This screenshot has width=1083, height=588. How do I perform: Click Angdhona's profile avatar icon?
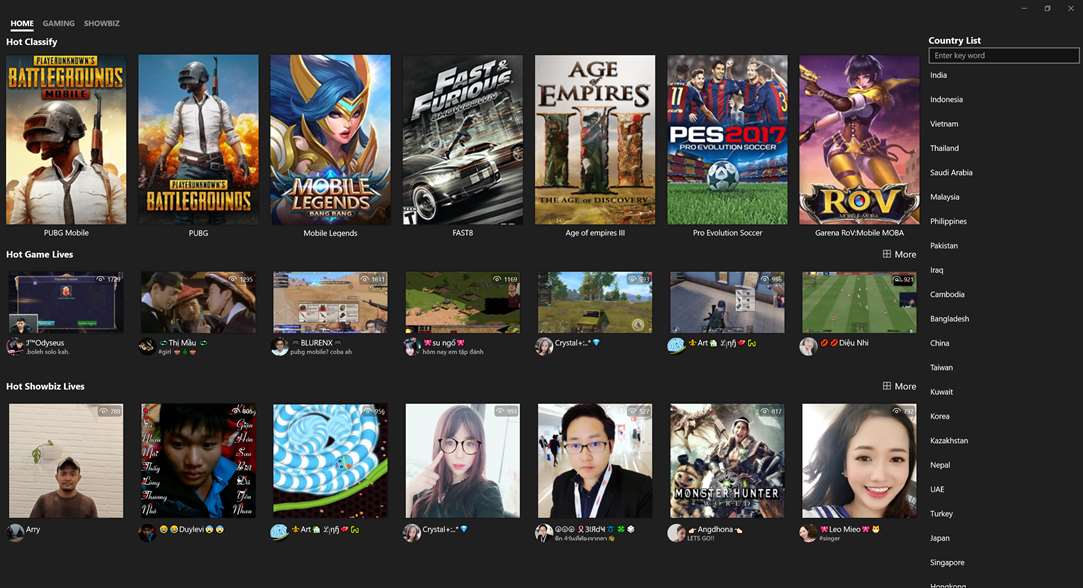point(676,532)
